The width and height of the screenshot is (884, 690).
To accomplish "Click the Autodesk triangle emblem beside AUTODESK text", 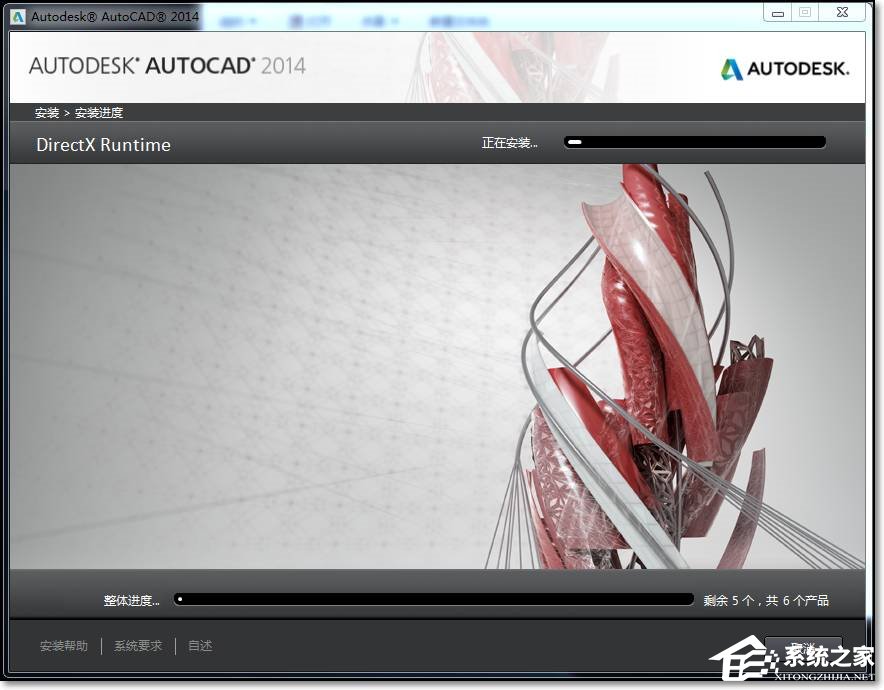I will pos(731,68).
